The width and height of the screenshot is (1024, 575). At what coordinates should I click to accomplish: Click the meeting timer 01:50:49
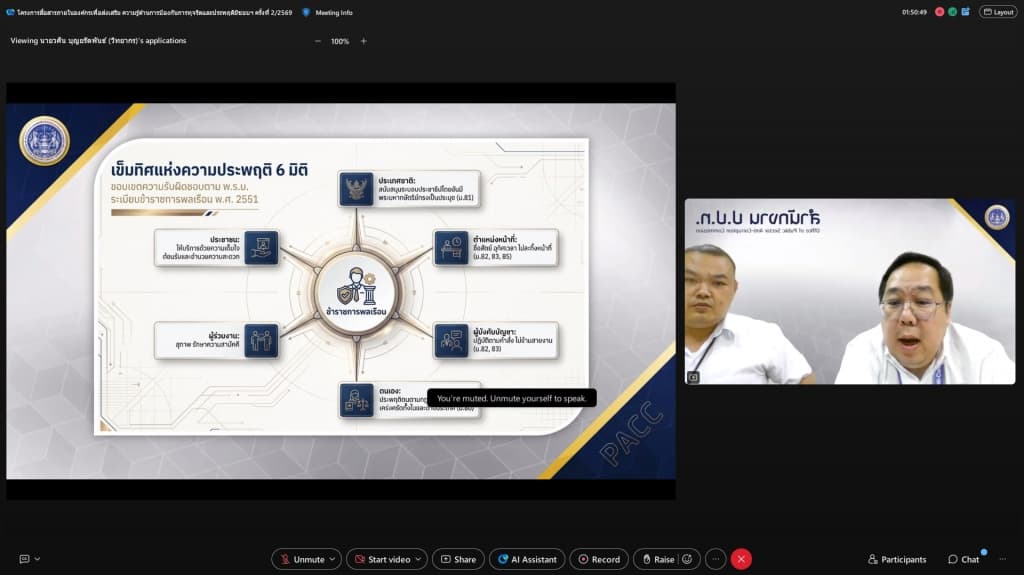[x=914, y=12]
